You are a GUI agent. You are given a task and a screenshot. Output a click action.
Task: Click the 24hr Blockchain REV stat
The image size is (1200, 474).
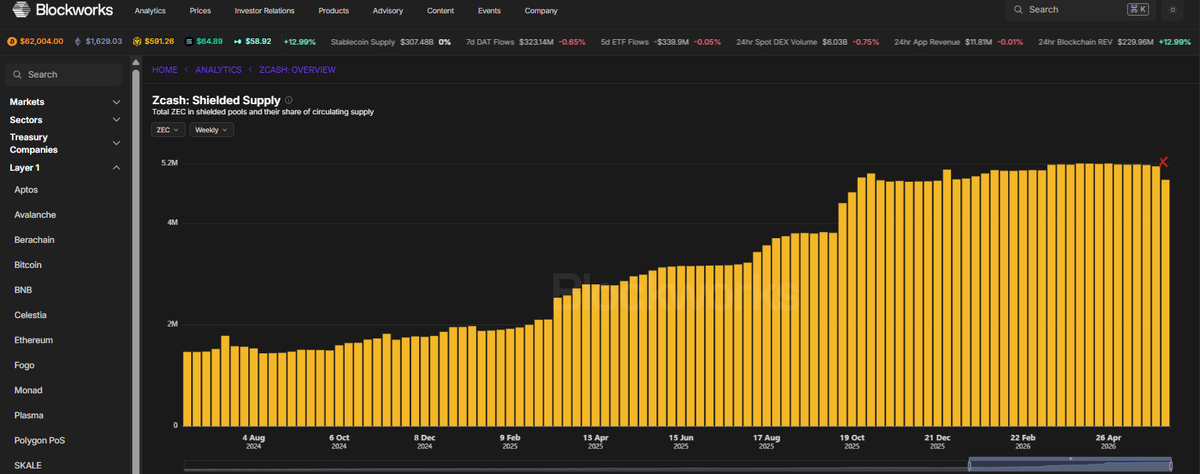point(1114,41)
